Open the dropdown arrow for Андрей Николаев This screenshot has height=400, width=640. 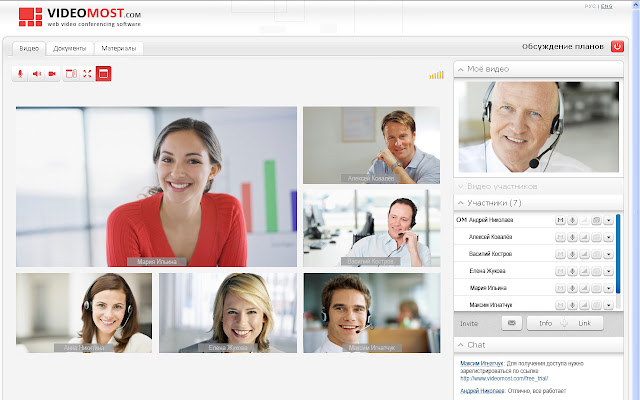pos(608,220)
